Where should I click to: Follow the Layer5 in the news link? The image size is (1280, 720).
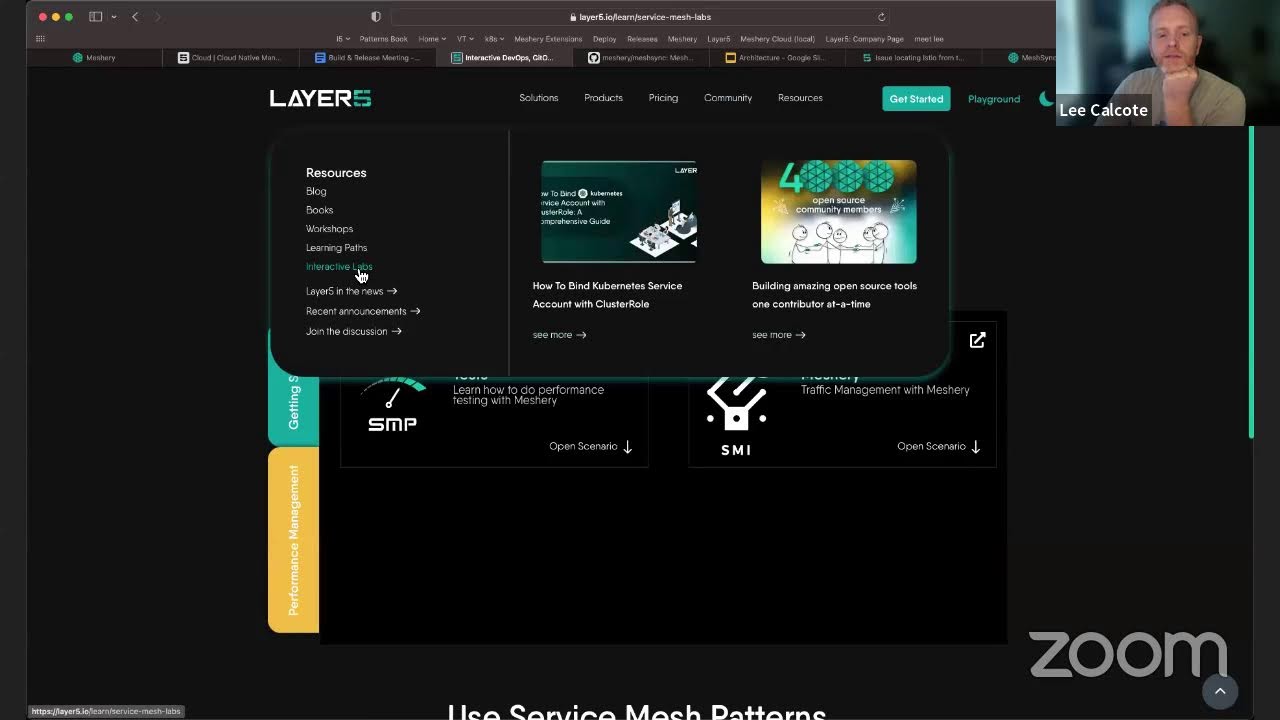[x=351, y=291]
